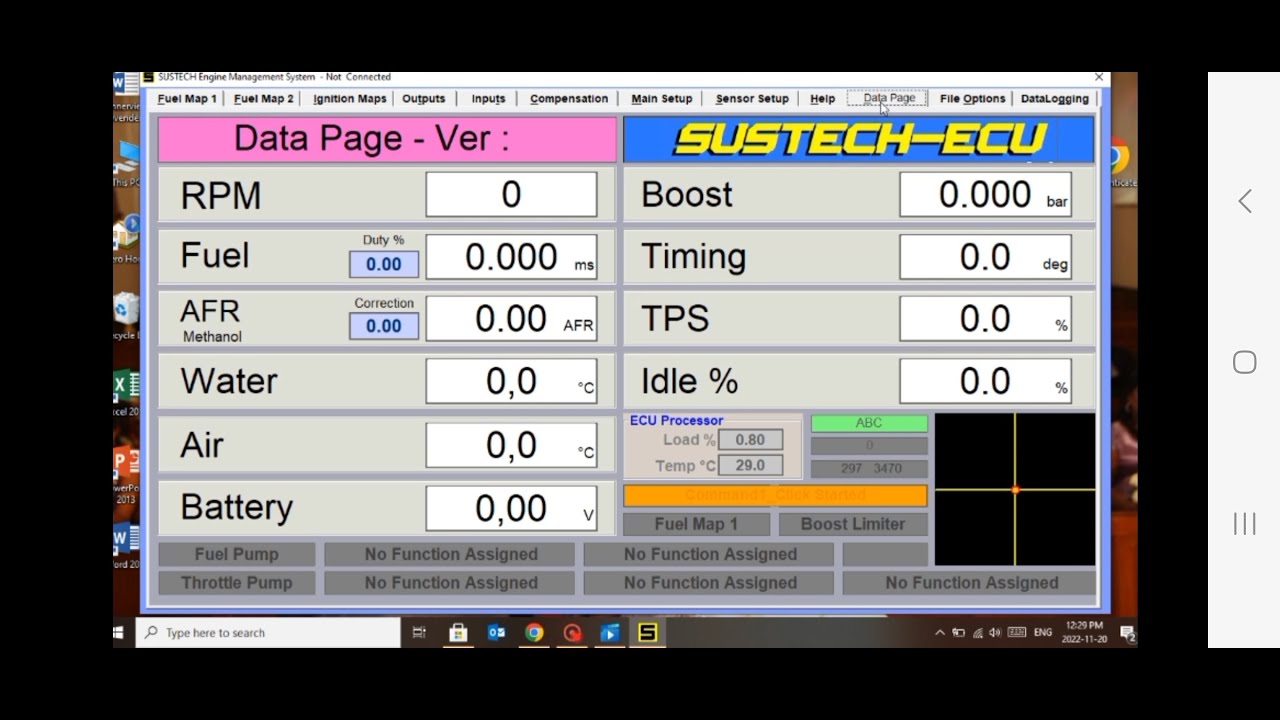Click the 297 3470 readout box
This screenshot has height=720, width=1280.
click(x=869, y=468)
